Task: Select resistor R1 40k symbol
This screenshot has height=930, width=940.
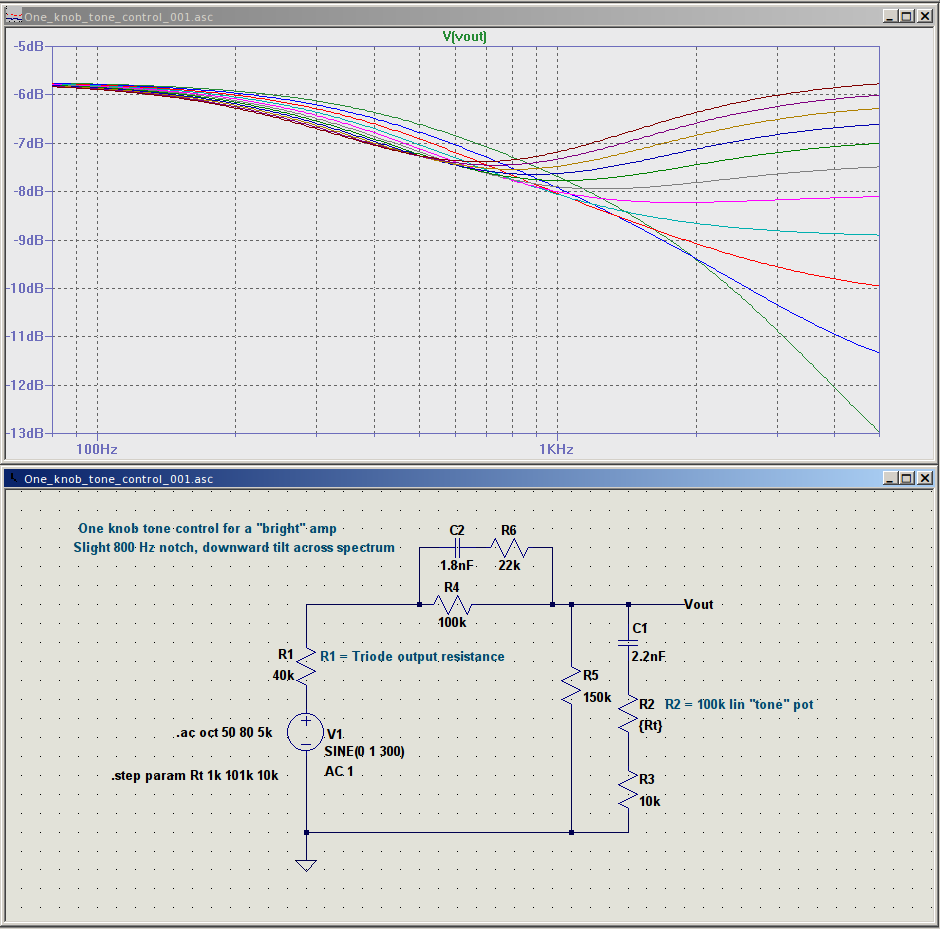Action: click(x=306, y=666)
